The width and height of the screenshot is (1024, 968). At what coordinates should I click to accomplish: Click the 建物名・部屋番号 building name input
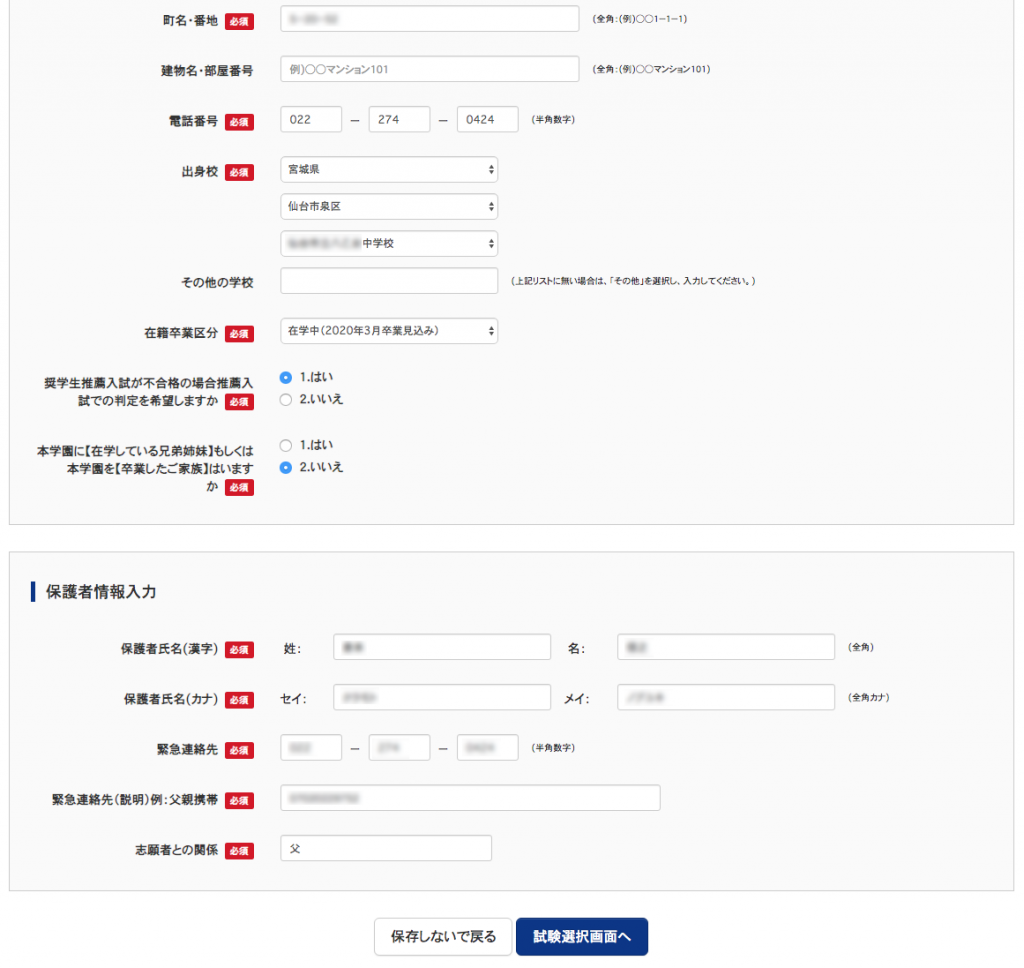coord(430,69)
